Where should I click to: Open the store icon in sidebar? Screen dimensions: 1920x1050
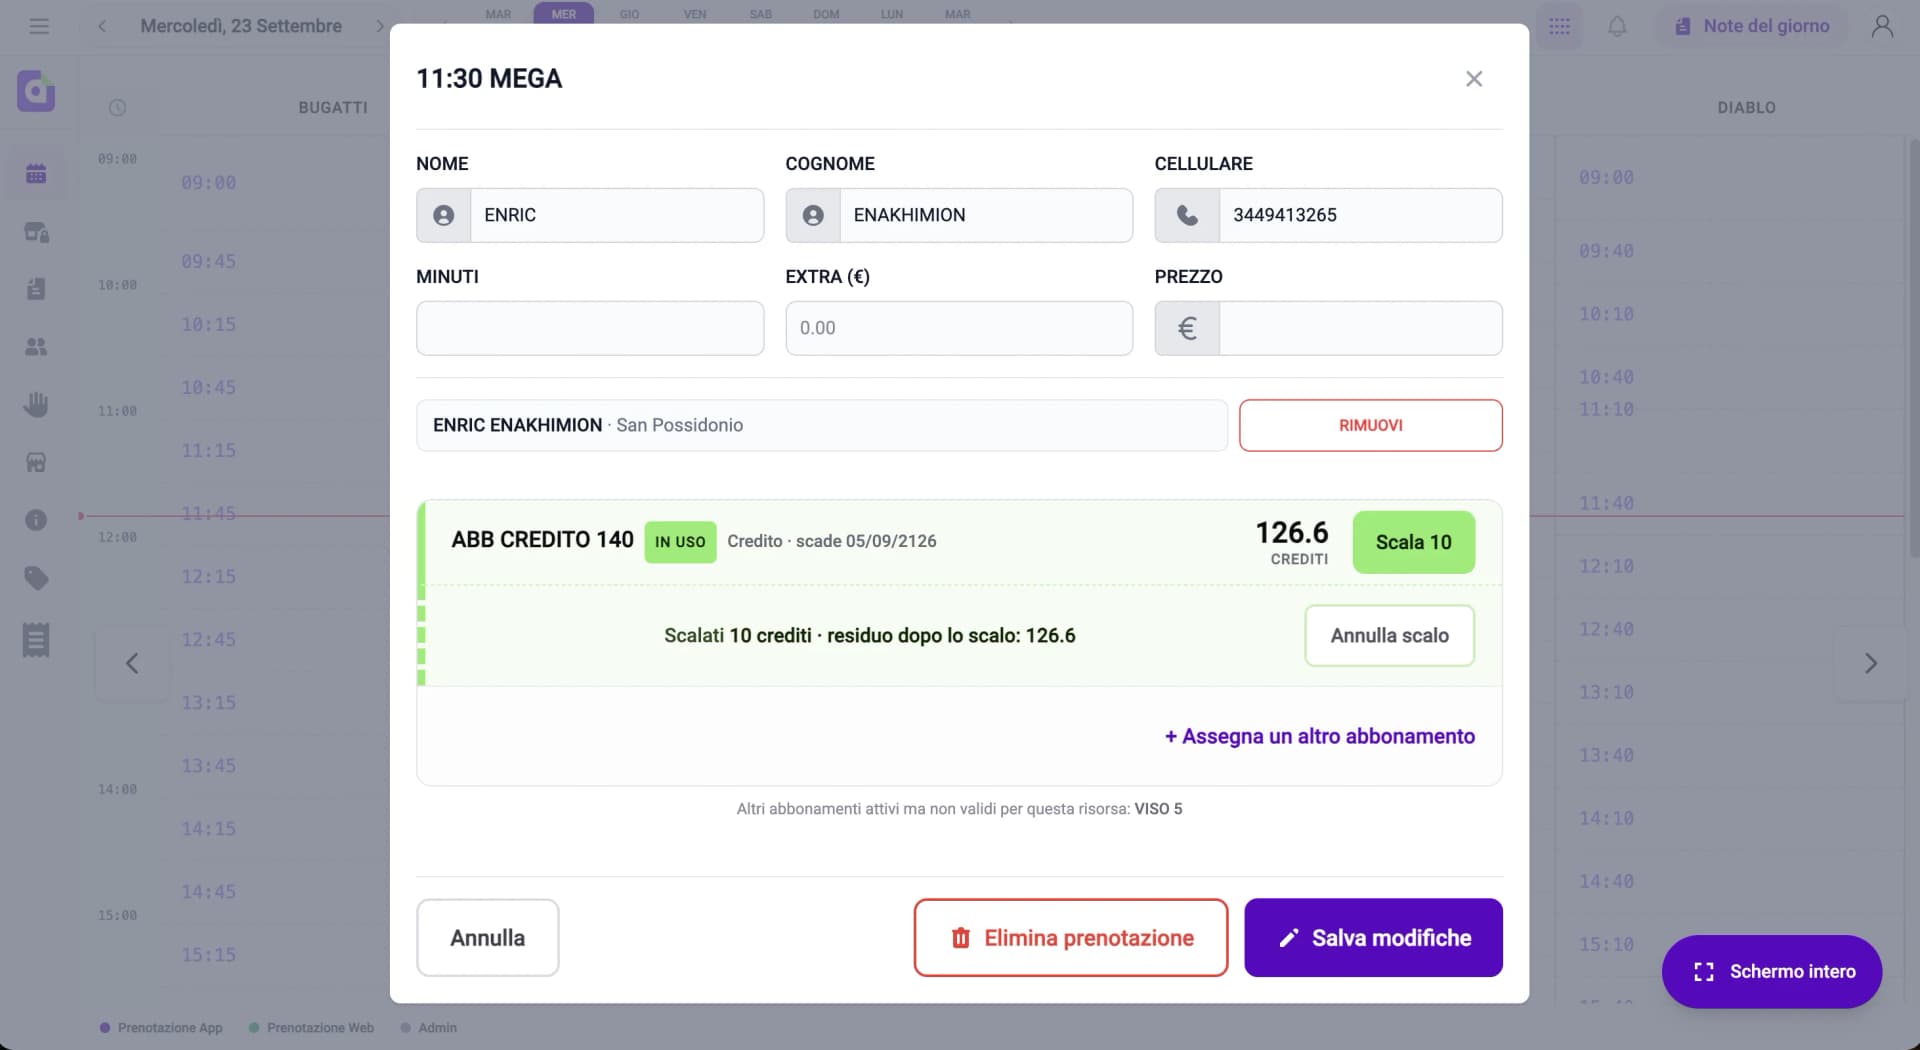click(x=36, y=462)
